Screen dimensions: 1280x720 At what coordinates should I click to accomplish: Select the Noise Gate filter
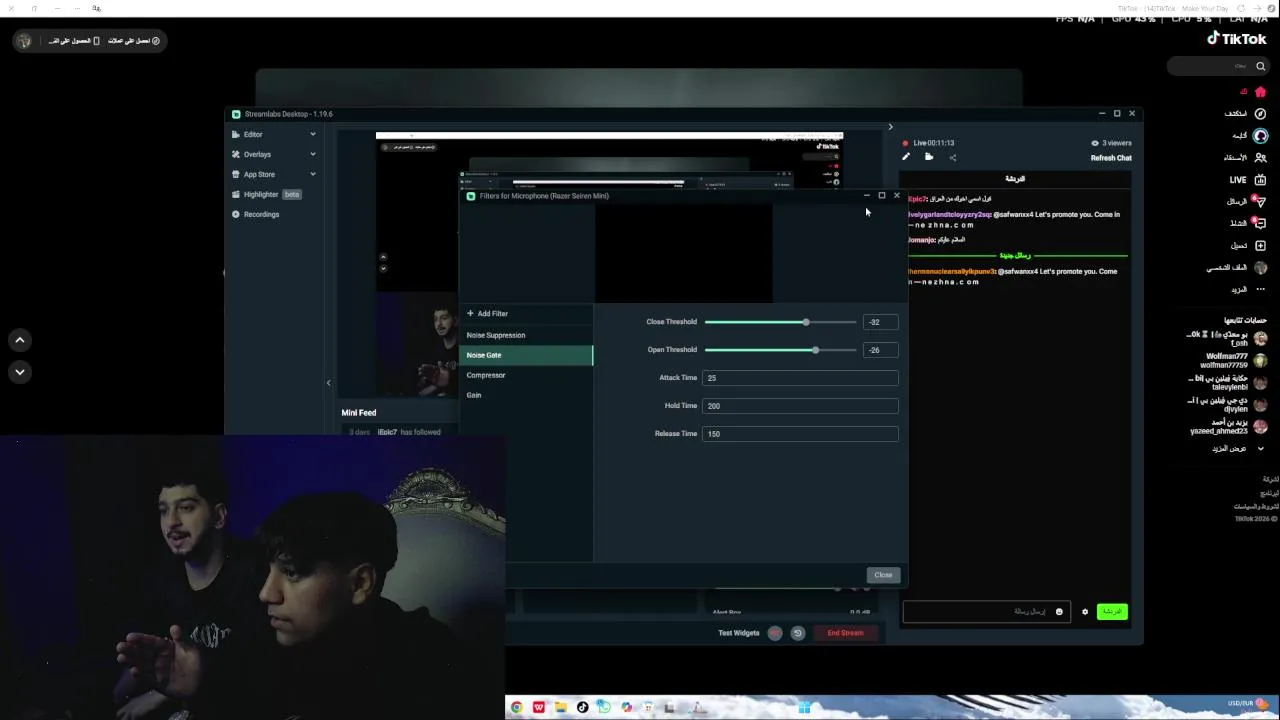(x=527, y=355)
